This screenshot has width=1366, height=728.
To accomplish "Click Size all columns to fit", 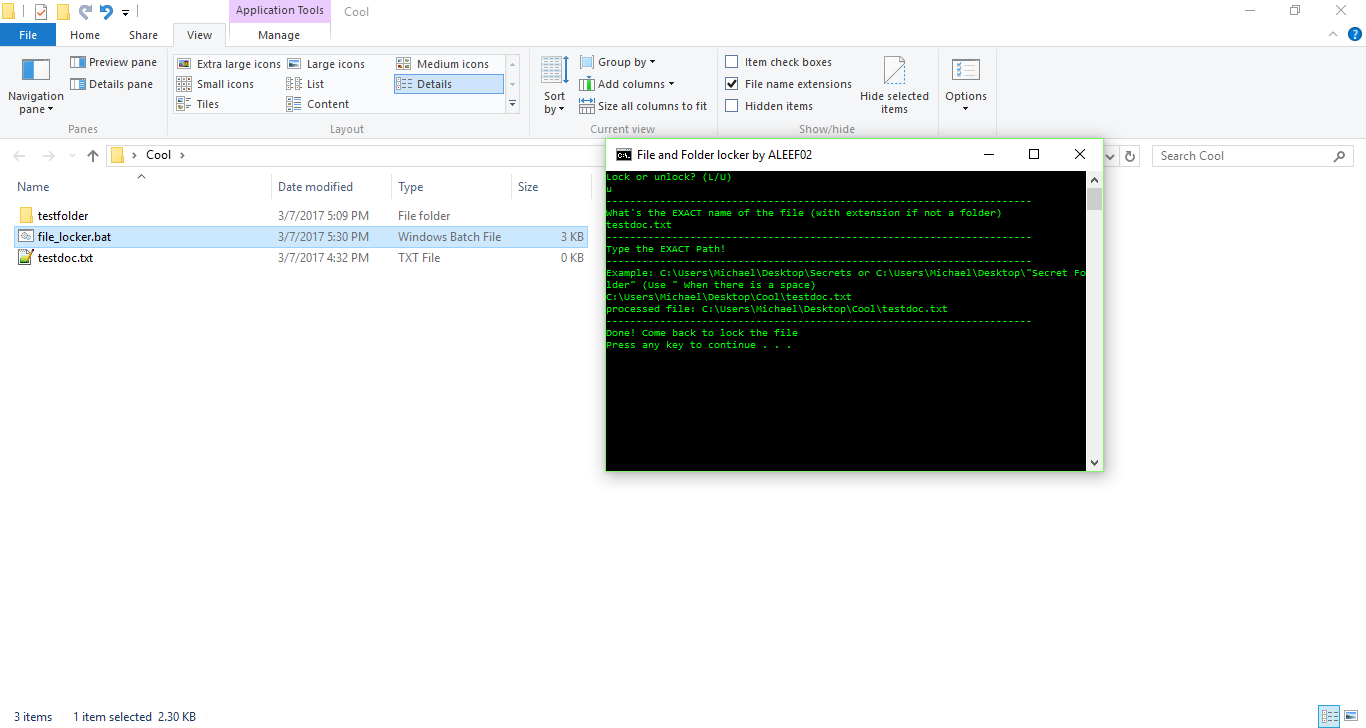I will (x=643, y=106).
